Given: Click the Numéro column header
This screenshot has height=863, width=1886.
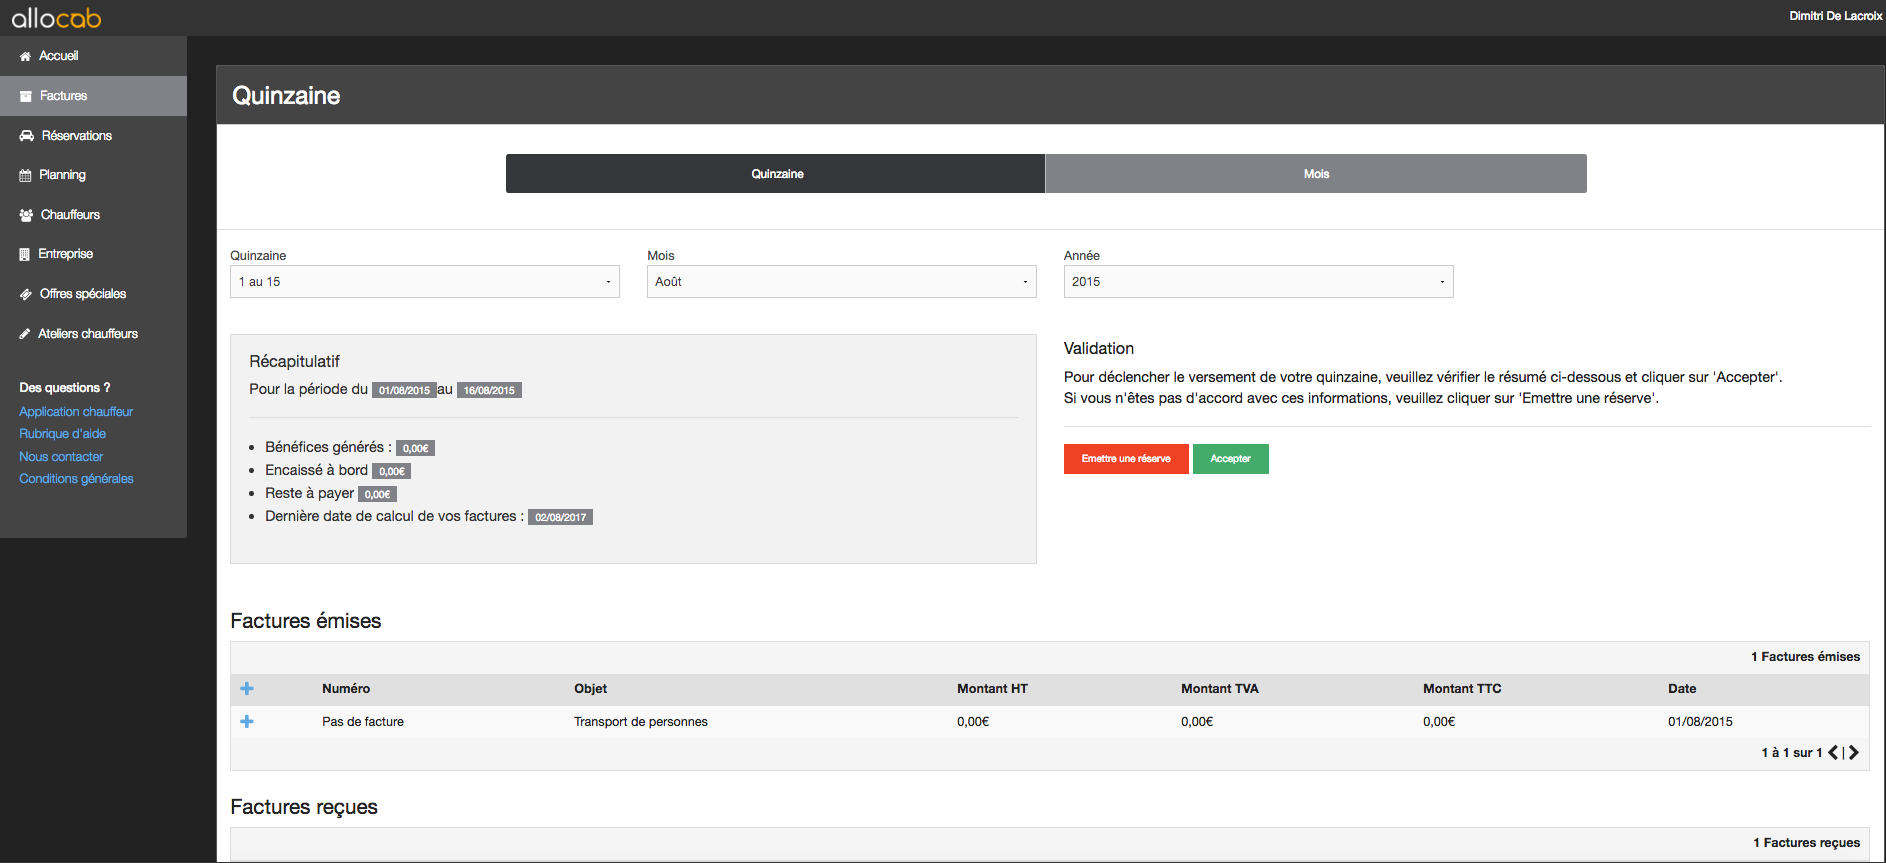Looking at the screenshot, I should pos(346,689).
